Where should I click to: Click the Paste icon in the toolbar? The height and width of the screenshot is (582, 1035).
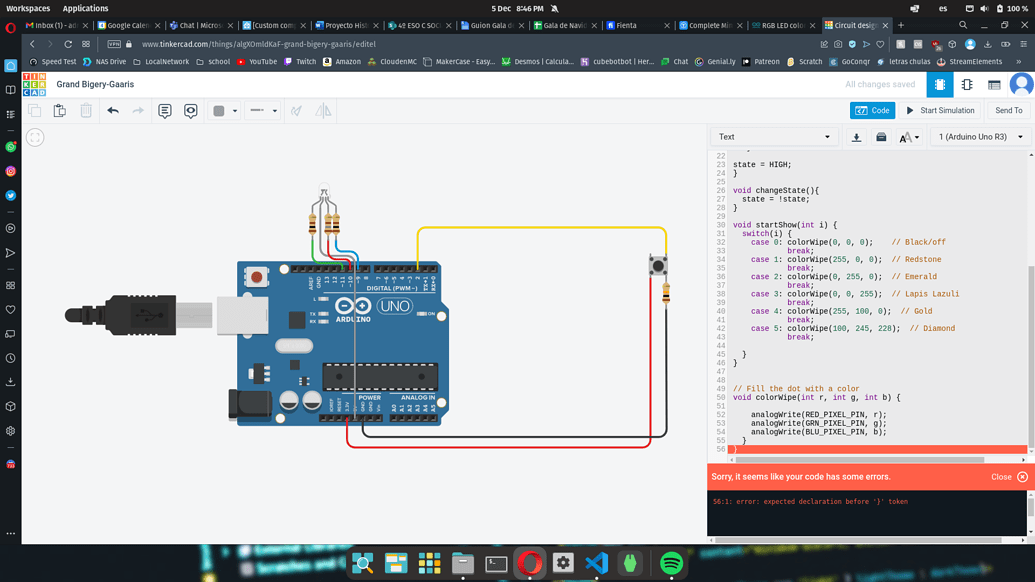58,111
